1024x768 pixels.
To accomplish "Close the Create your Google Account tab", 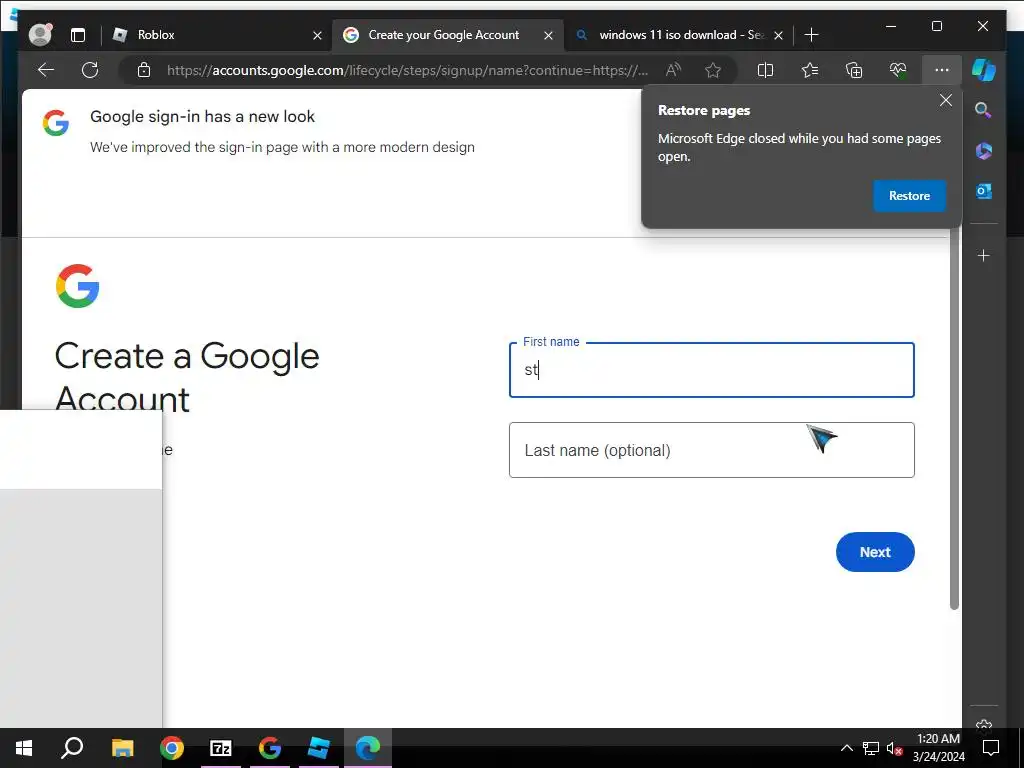I will tap(549, 35).
